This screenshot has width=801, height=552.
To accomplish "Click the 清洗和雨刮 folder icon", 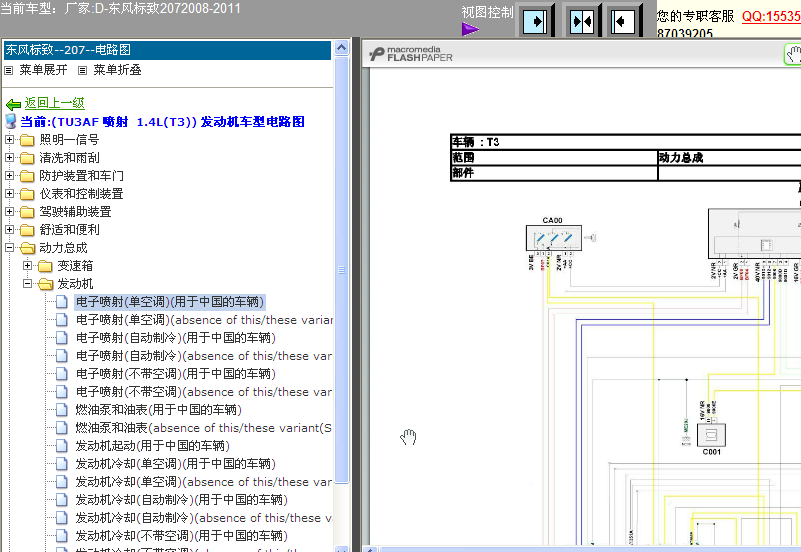I will pyautogui.click(x=27, y=158).
